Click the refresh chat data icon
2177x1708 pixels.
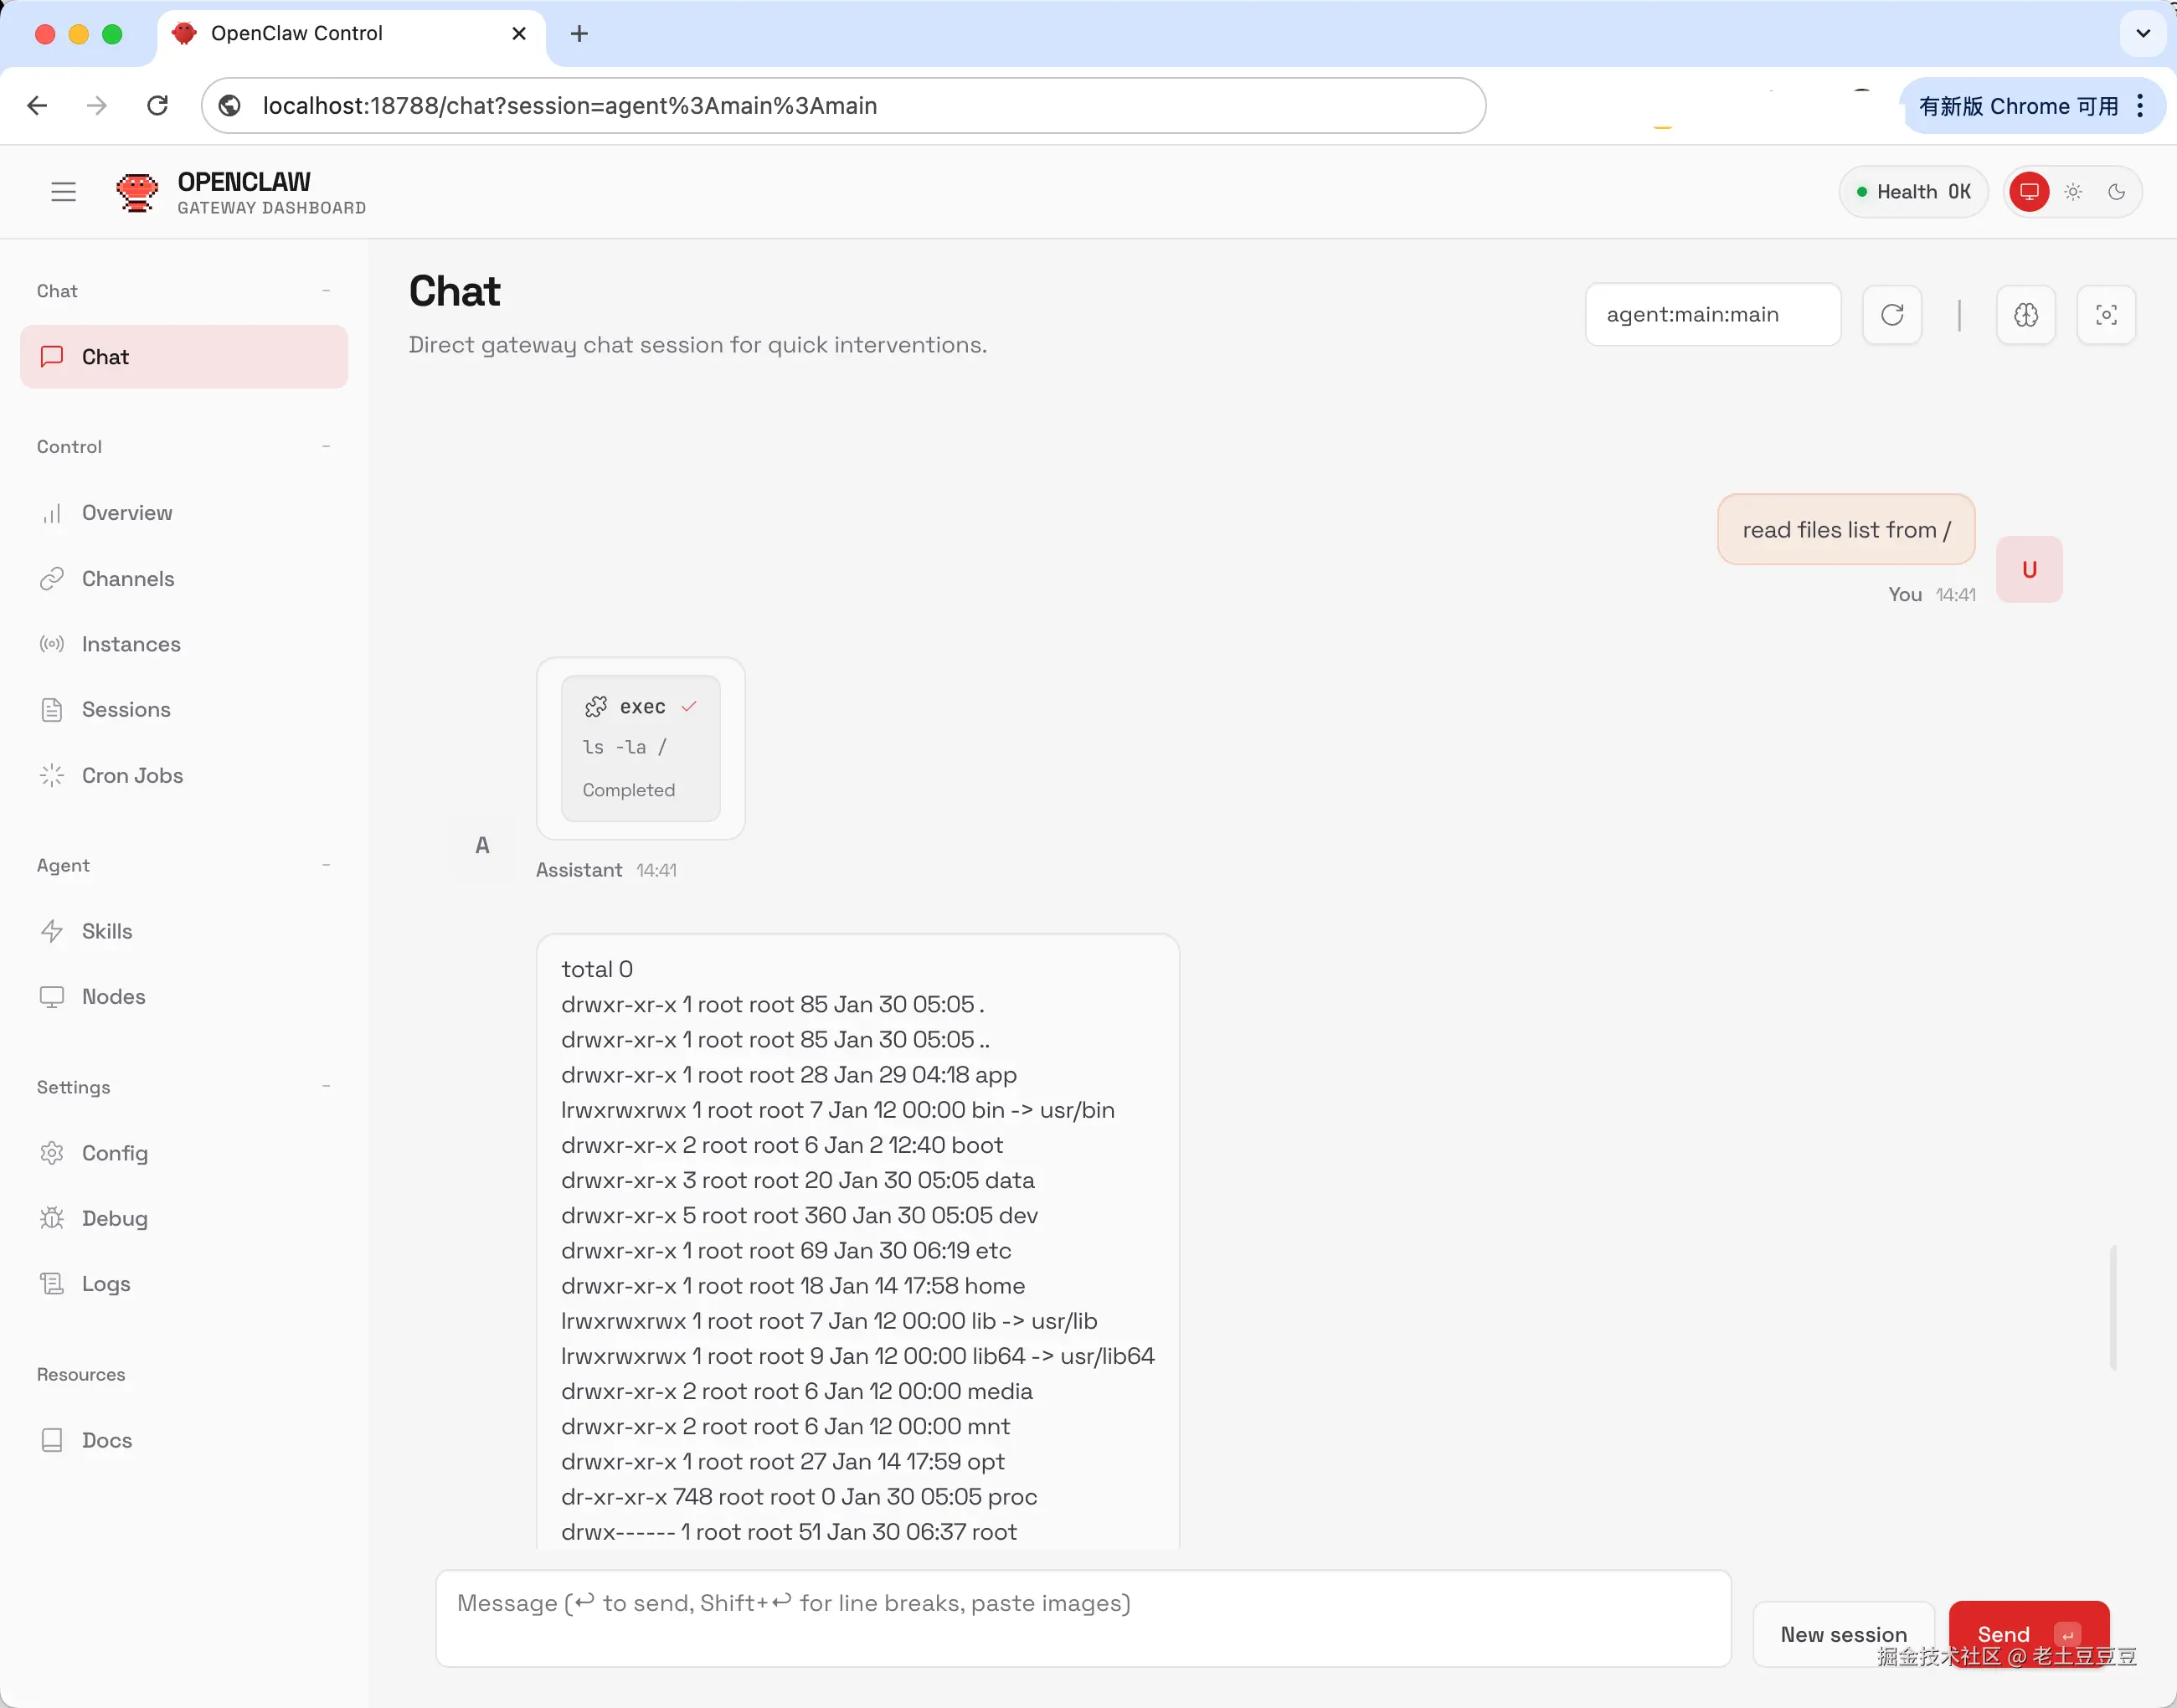click(1891, 315)
